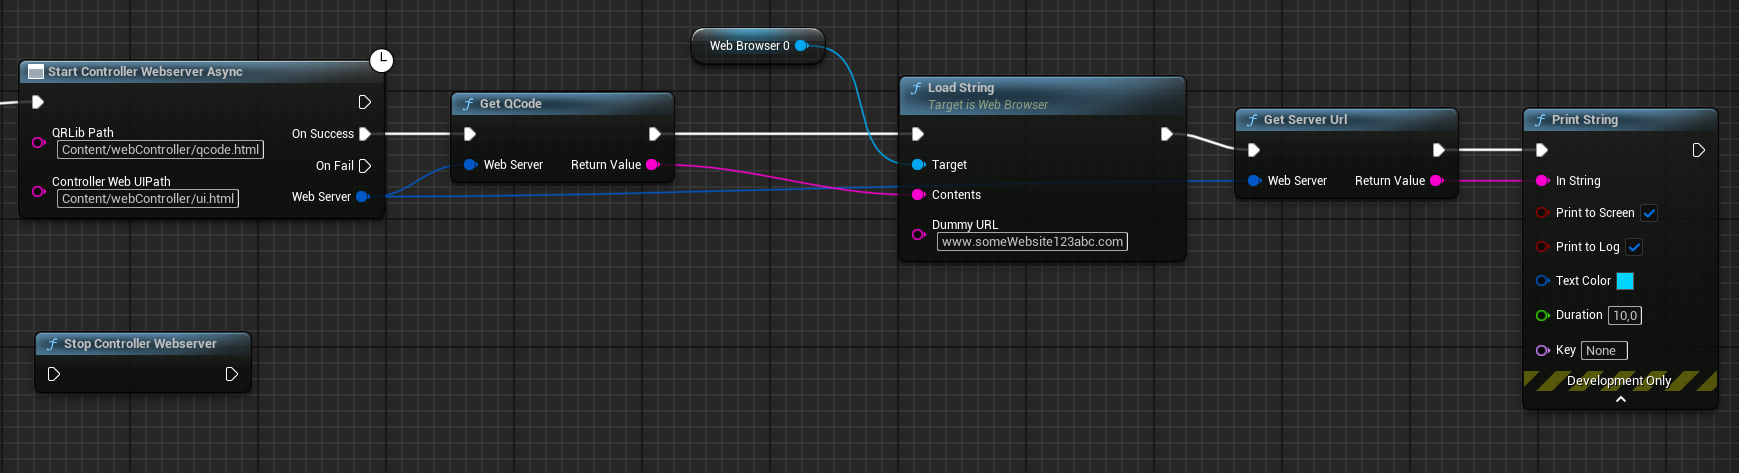
Task: Click the Duration value field
Action: point(1624,316)
